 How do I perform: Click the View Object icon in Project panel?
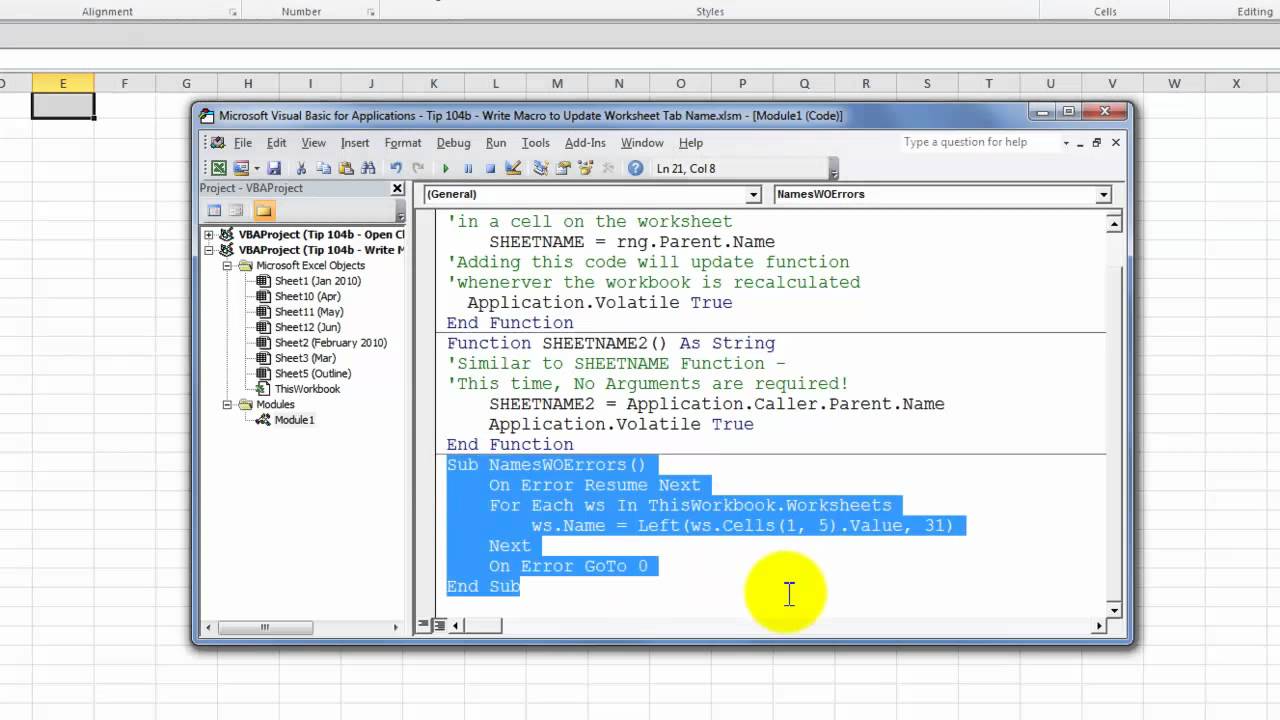(236, 210)
